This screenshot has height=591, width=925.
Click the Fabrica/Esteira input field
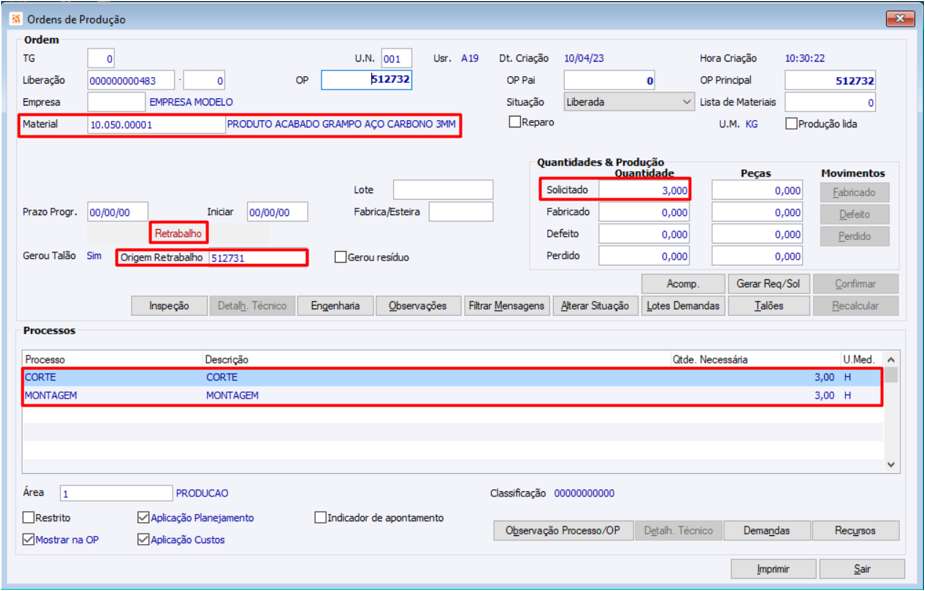point(461,212)
